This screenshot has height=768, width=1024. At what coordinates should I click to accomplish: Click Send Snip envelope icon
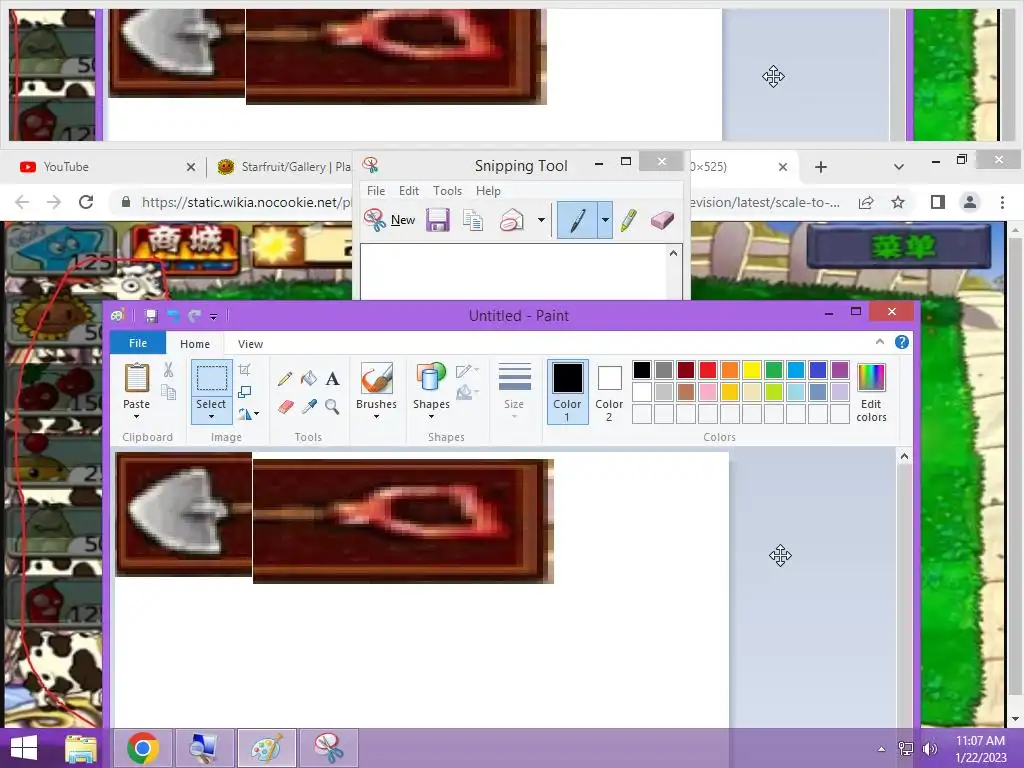(511, 221)
